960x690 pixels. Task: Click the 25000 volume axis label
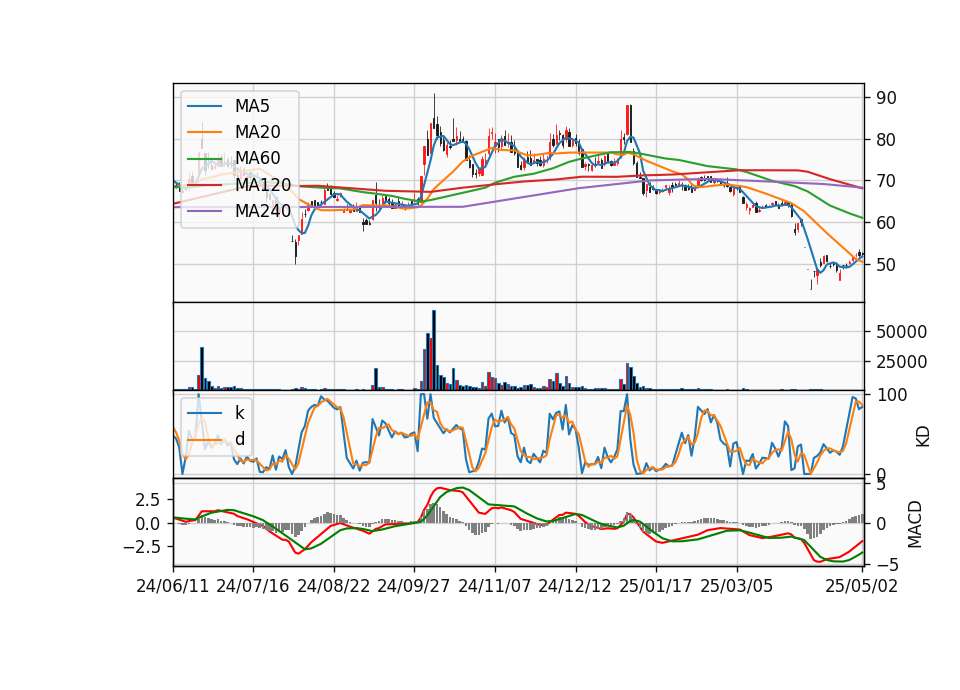click(901, 362)
